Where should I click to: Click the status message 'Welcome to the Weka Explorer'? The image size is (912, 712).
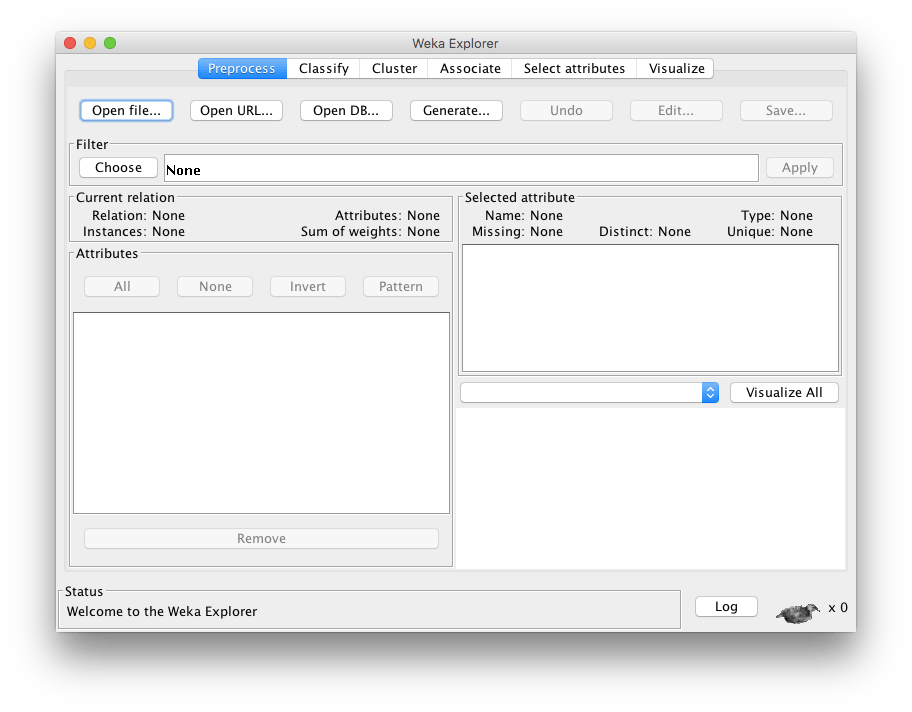162,611
